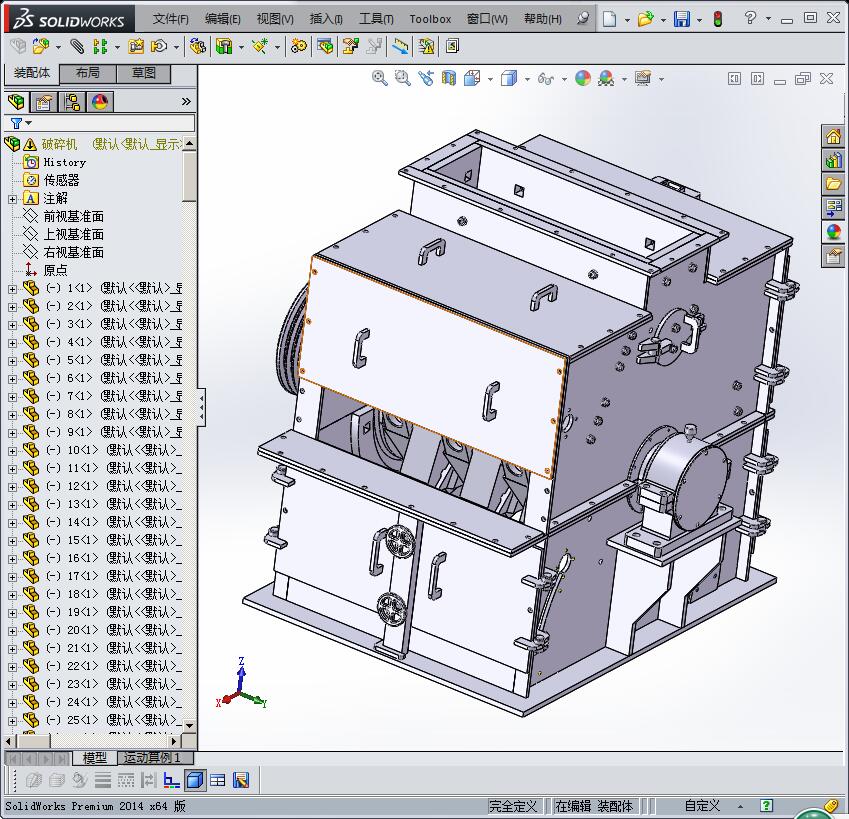849x819 pixels.
Task: Select the 装配体 tab
Action: 32,73
